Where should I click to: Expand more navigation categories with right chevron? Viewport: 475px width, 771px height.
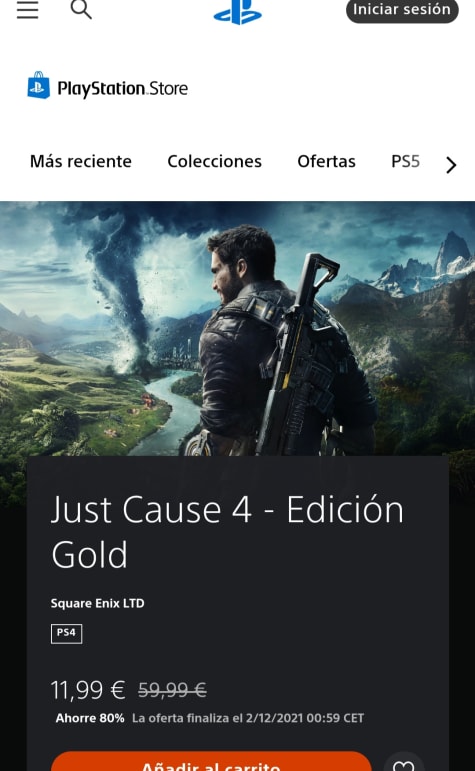(451, 165)
